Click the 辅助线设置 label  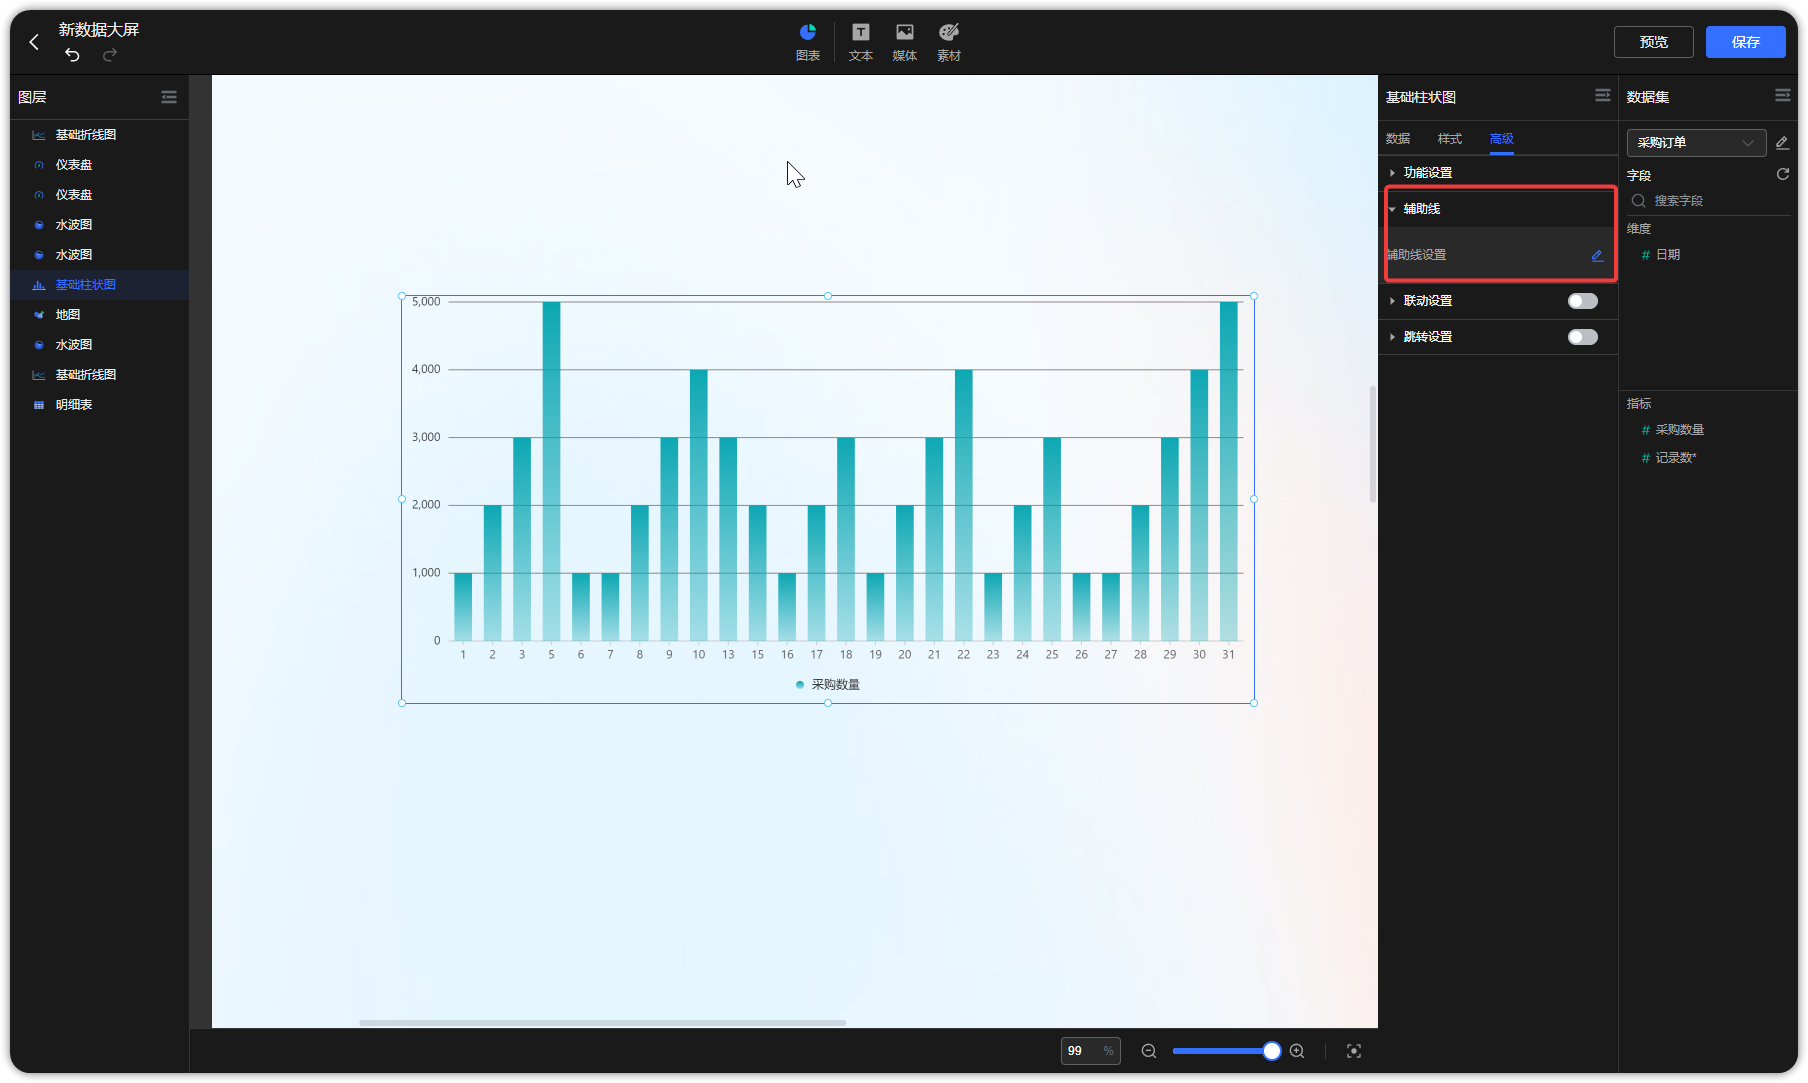tap(1417, 255)
